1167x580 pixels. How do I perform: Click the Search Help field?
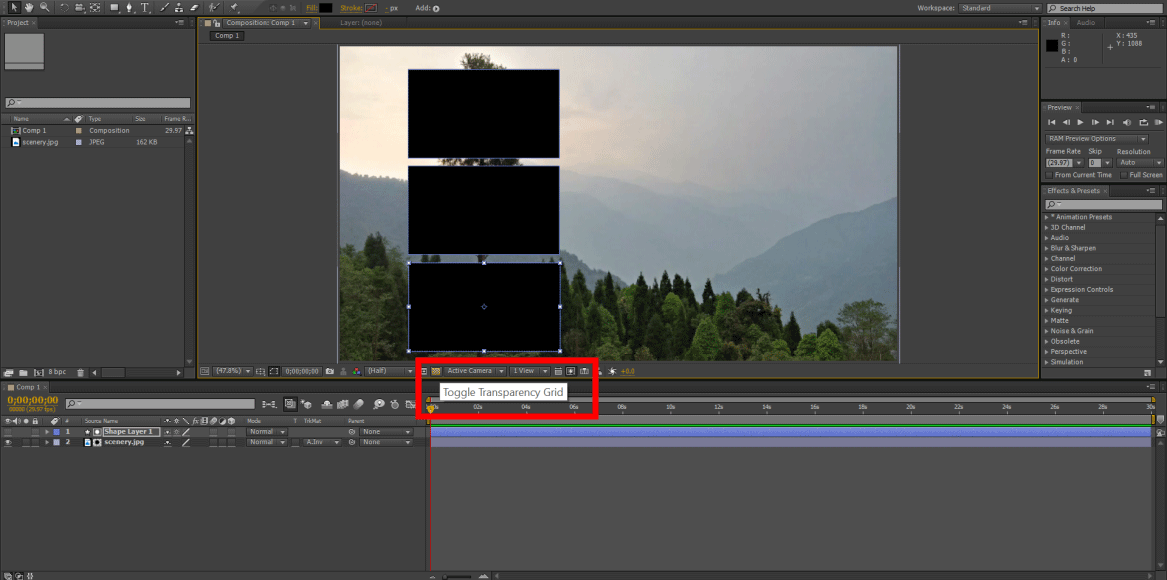click(1105, 8)
